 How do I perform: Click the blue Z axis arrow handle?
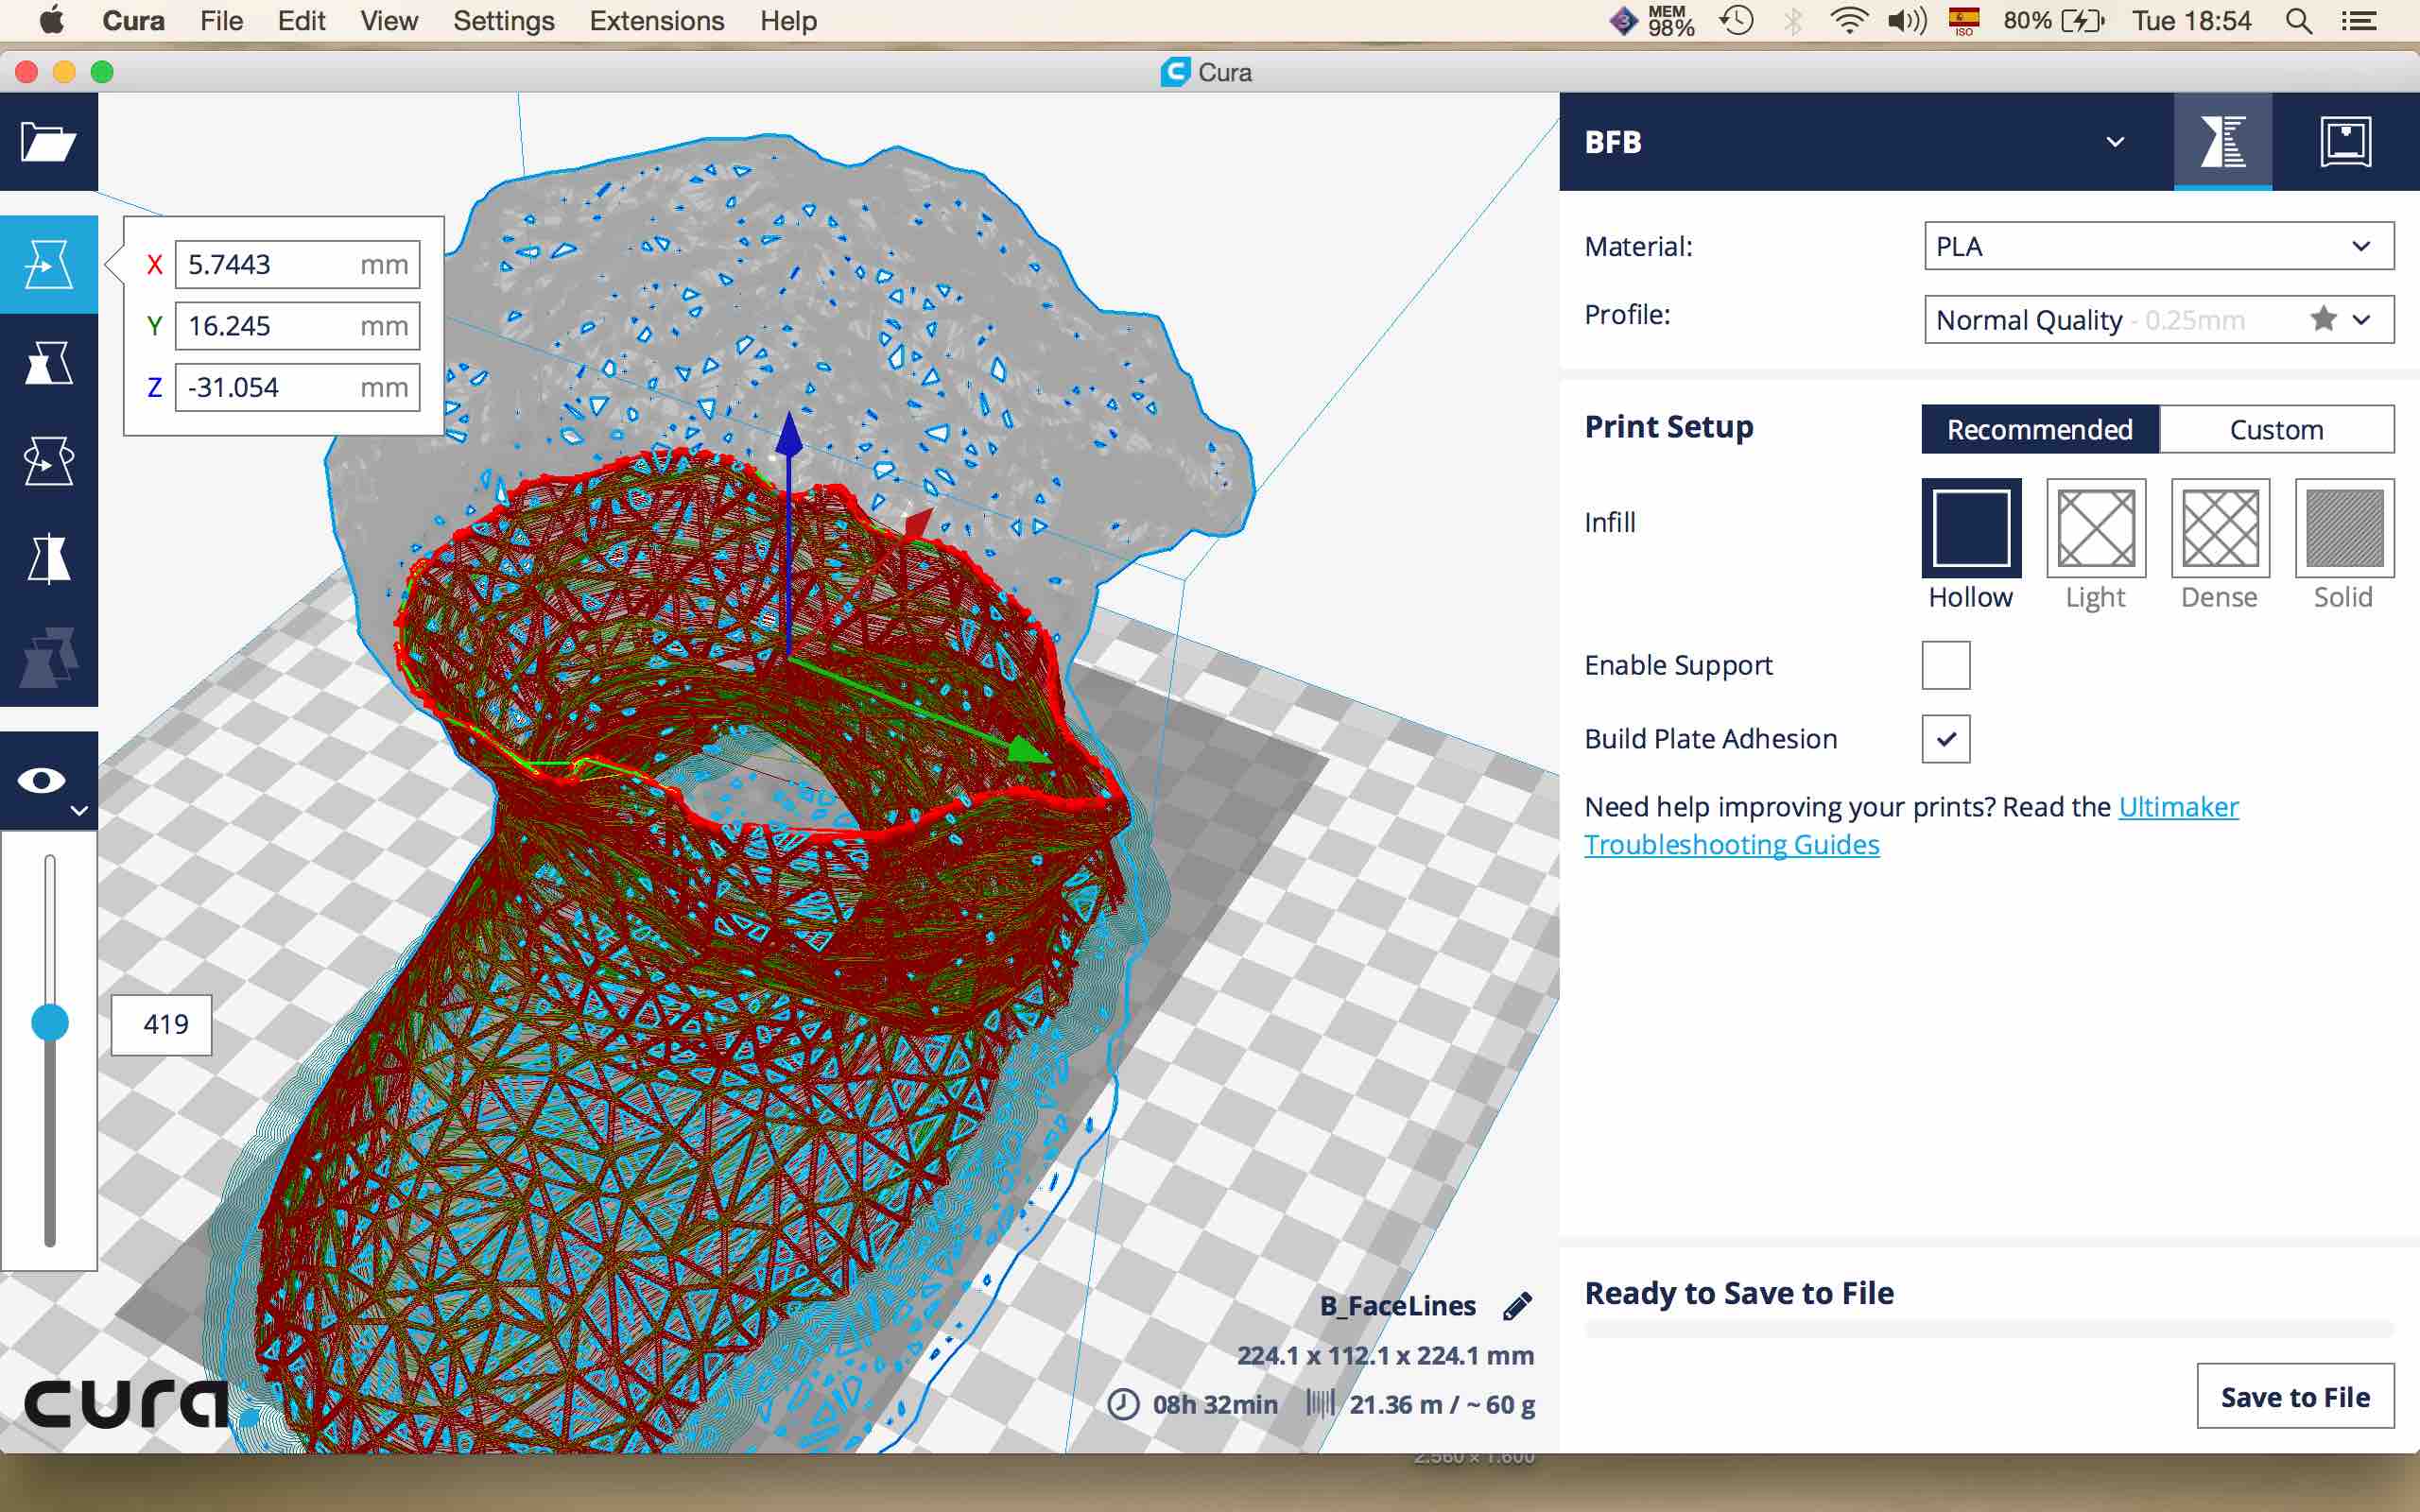pyautogui.click(x=789, y=435)
